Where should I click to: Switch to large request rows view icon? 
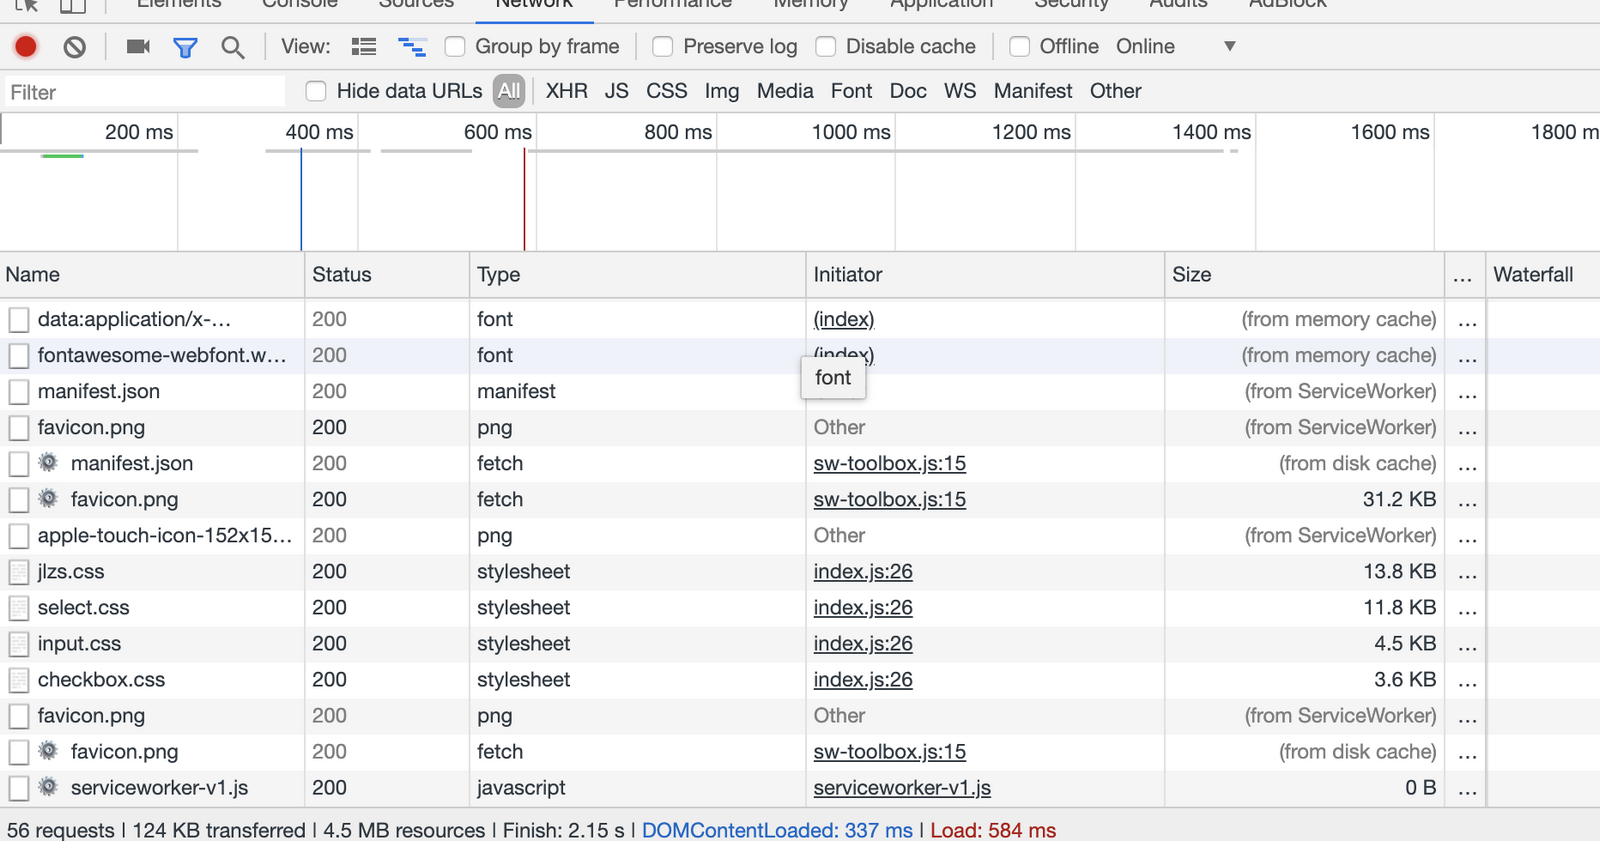pos(364,47)
